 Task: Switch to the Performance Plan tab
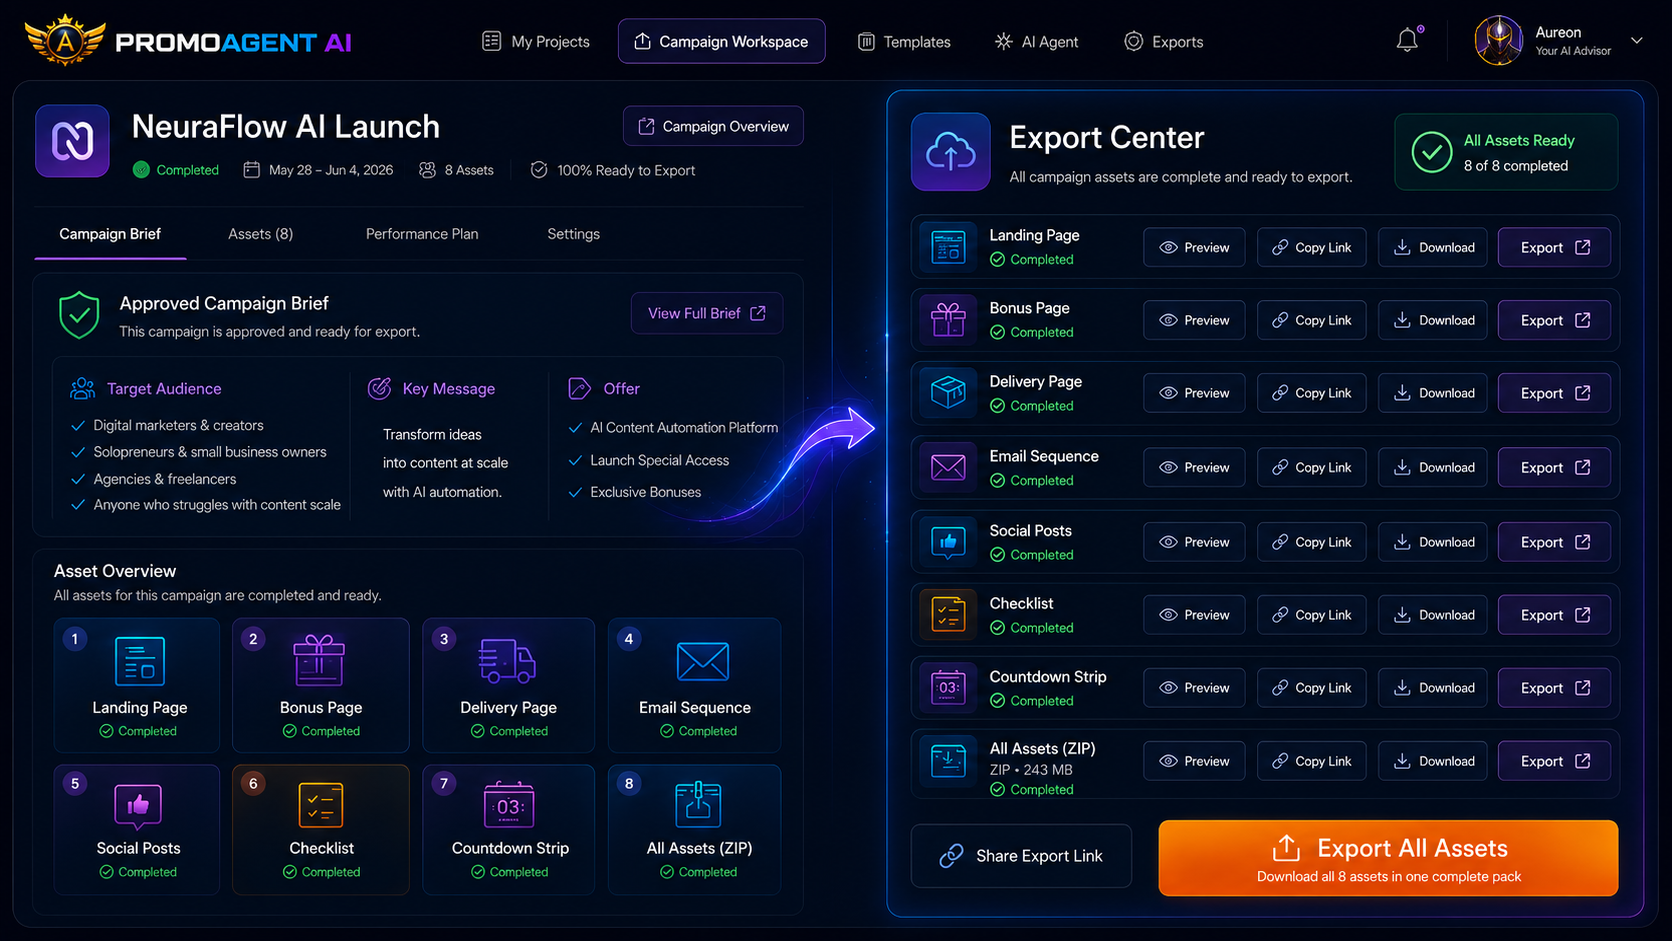click(x=422, y=234)
